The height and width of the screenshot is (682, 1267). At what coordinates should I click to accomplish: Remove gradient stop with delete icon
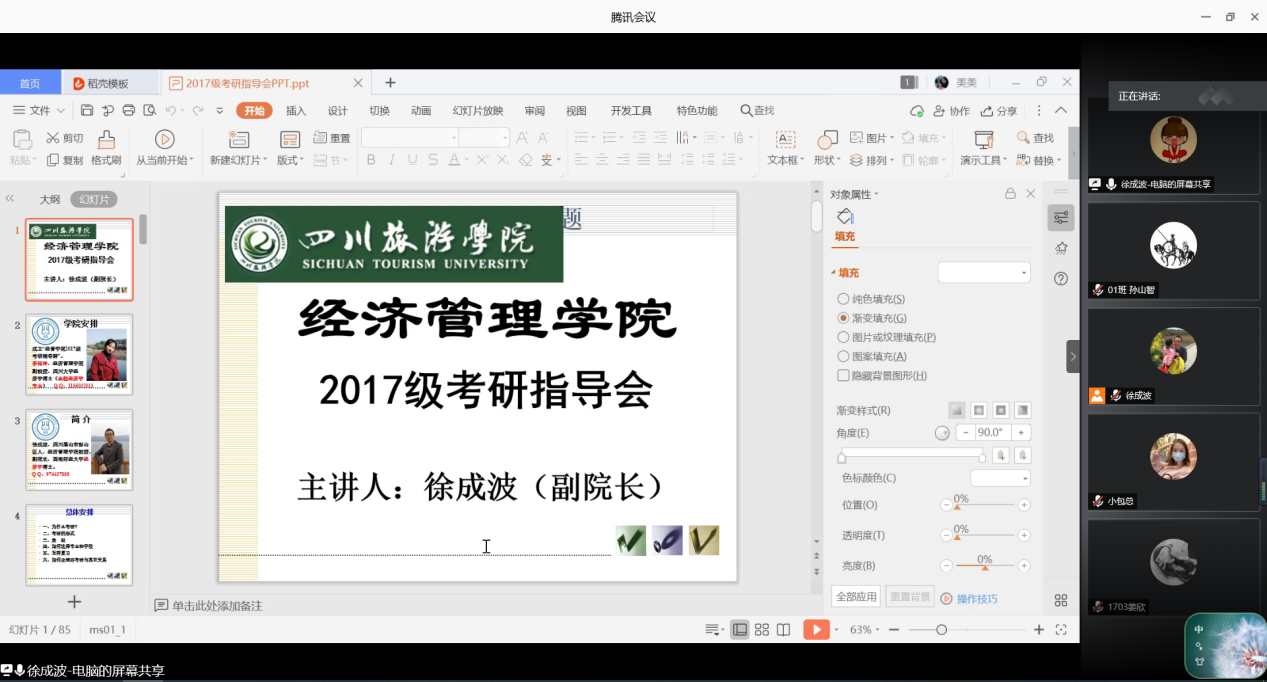tap(1022, 455)
